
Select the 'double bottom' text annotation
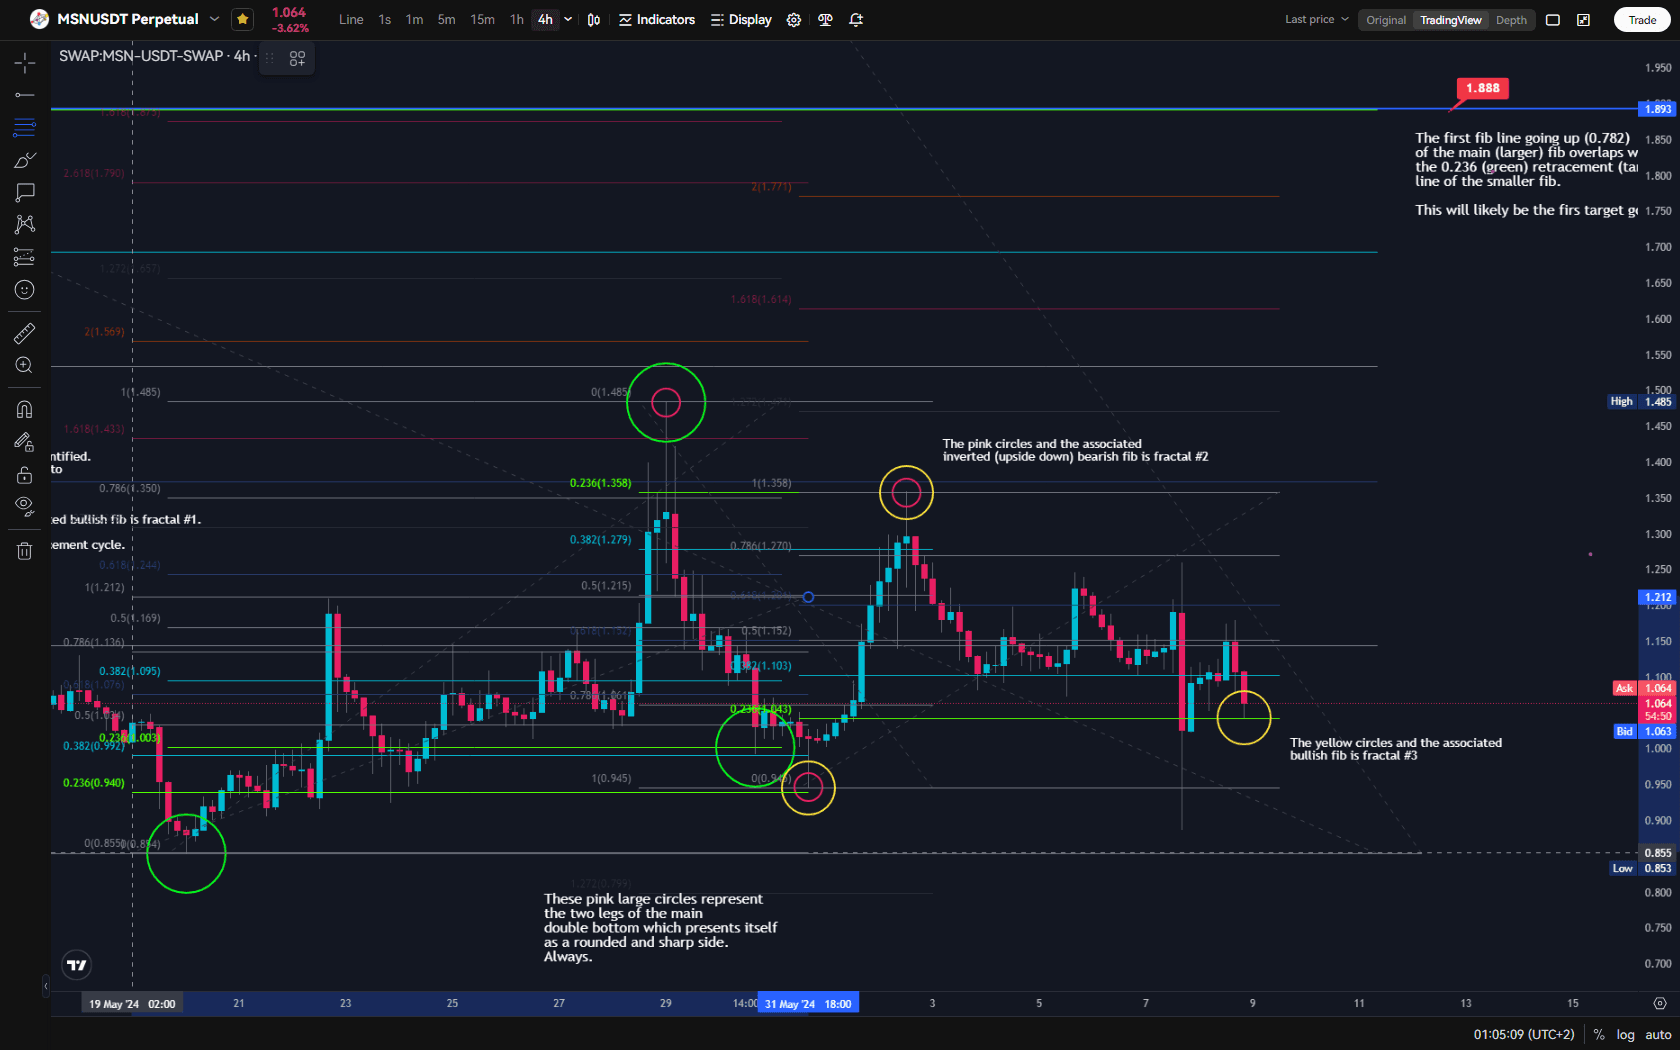coord(660,928)
